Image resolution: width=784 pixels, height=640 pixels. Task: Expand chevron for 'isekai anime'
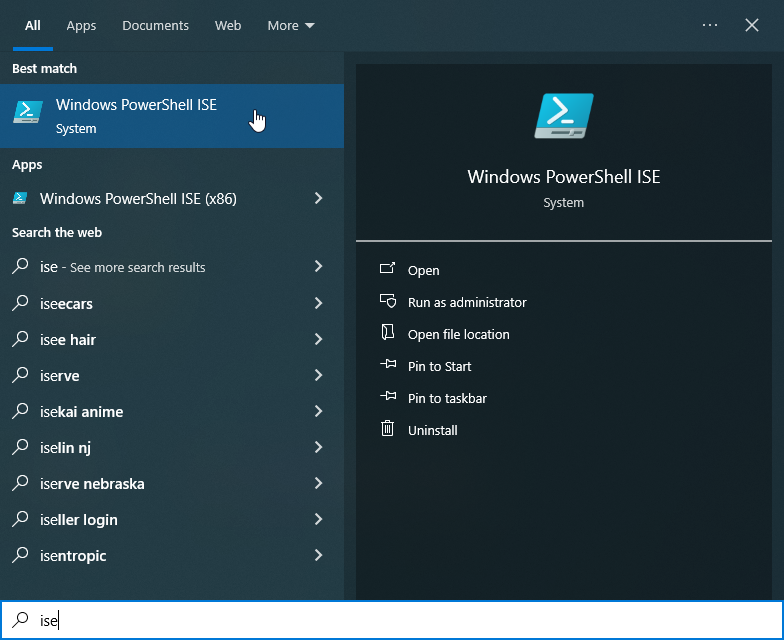pos(318,411)
